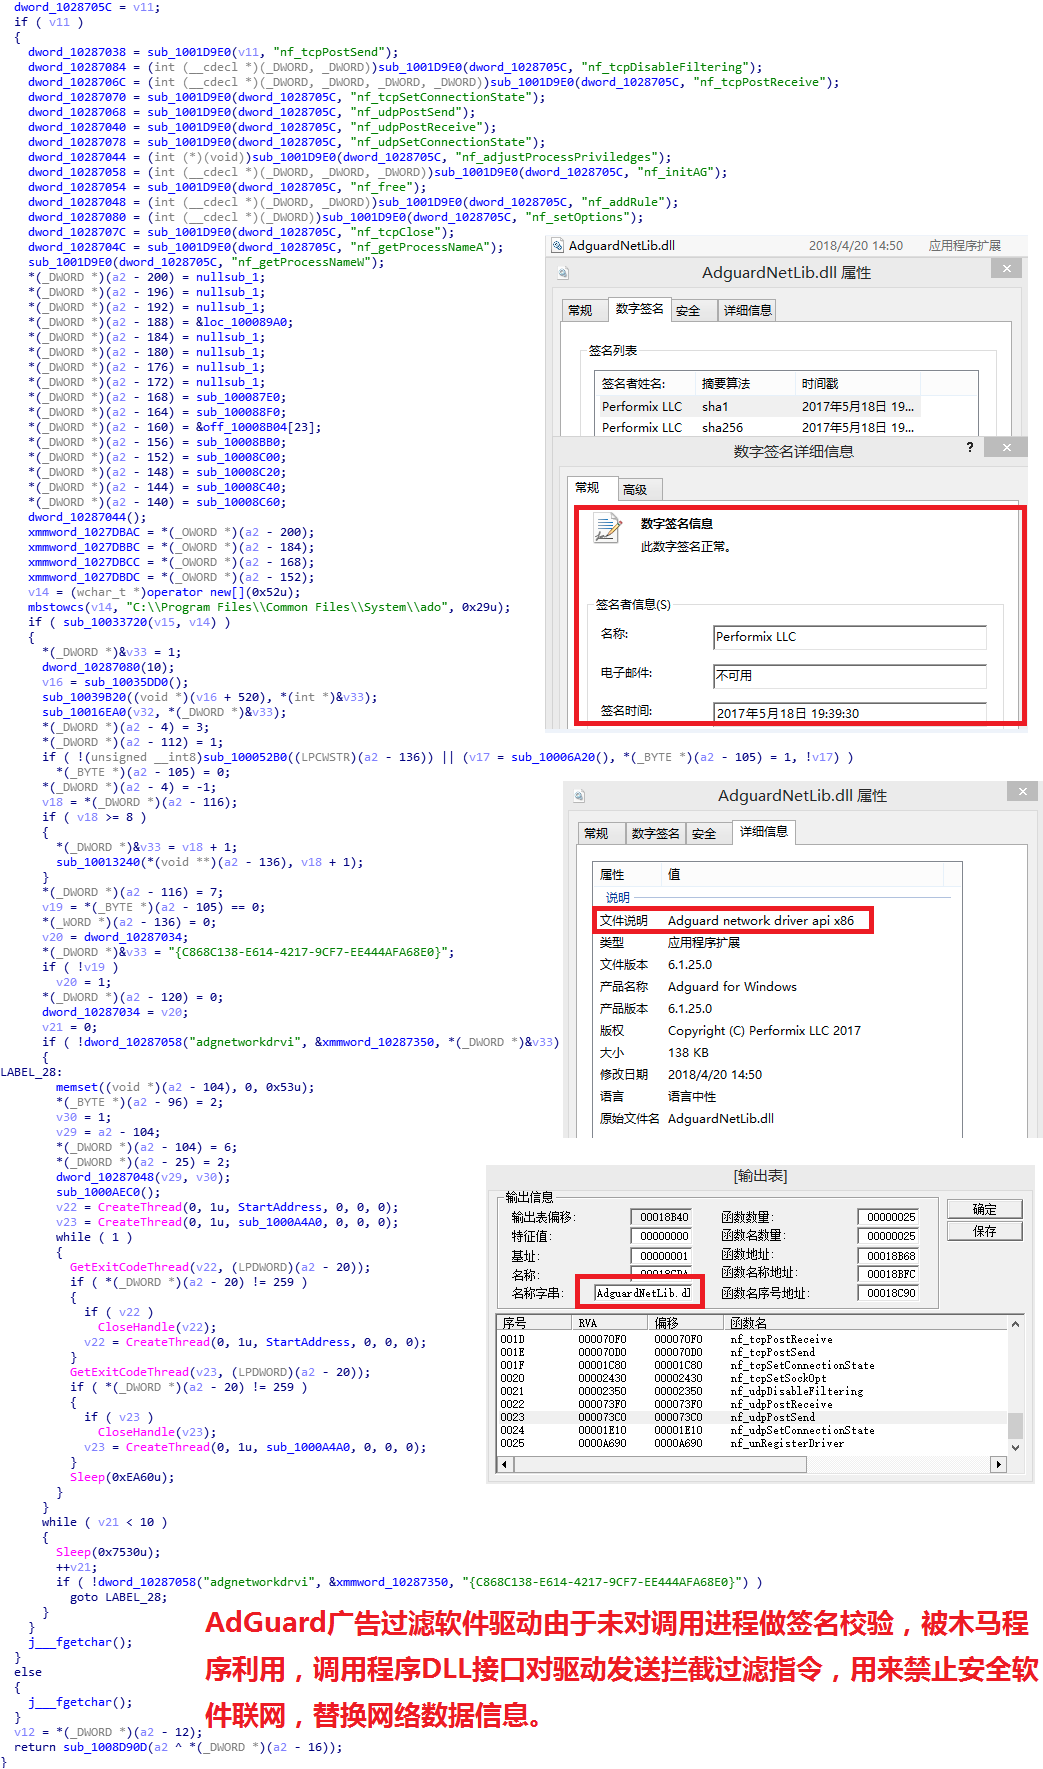Close the 数字签名详细信息 dialog
This screenshot has width=1043, height=1769.
pos(1006,447)
